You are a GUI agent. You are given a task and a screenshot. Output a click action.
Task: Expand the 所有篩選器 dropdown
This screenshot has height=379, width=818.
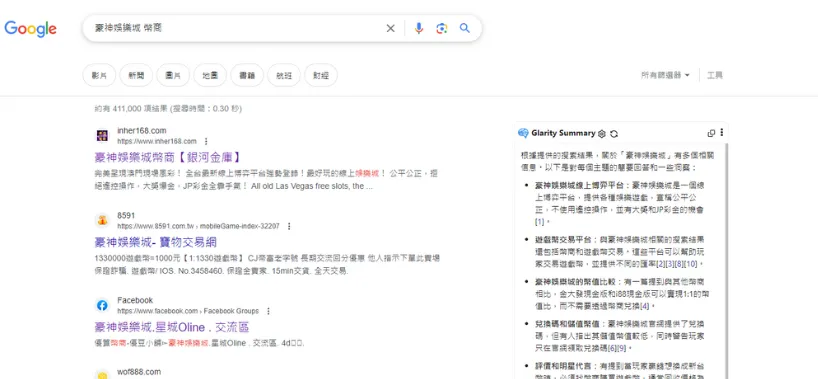tap(665, 75)
